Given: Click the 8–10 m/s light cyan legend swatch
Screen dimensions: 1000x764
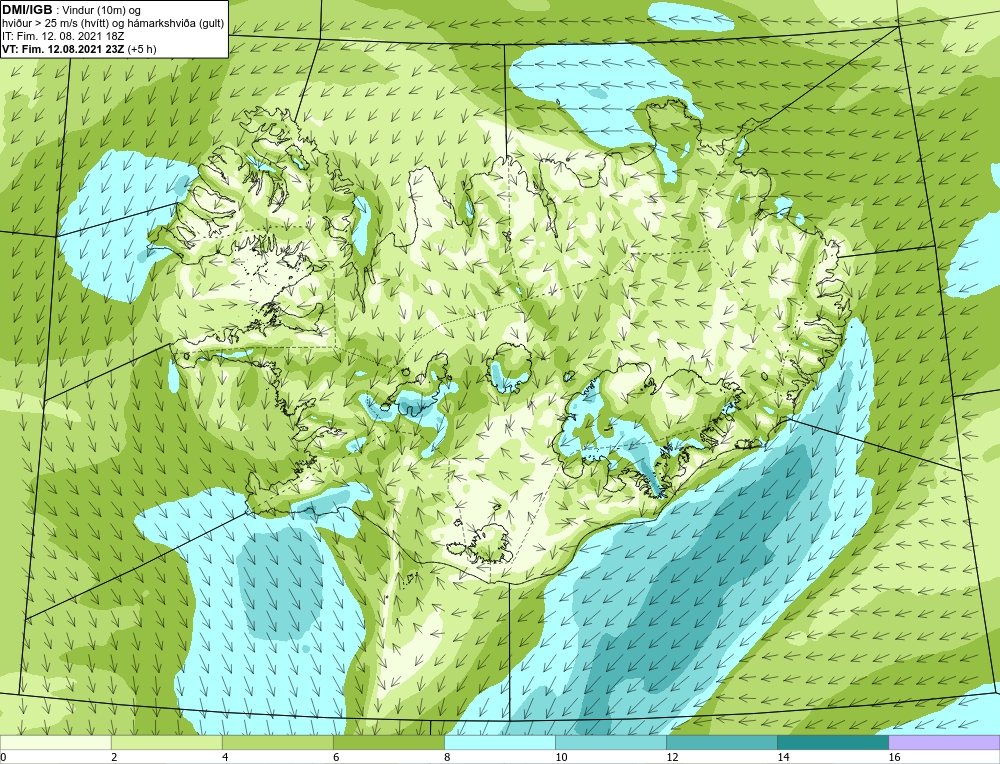Looking at the screenshot, I should click(x=499, y=742).
